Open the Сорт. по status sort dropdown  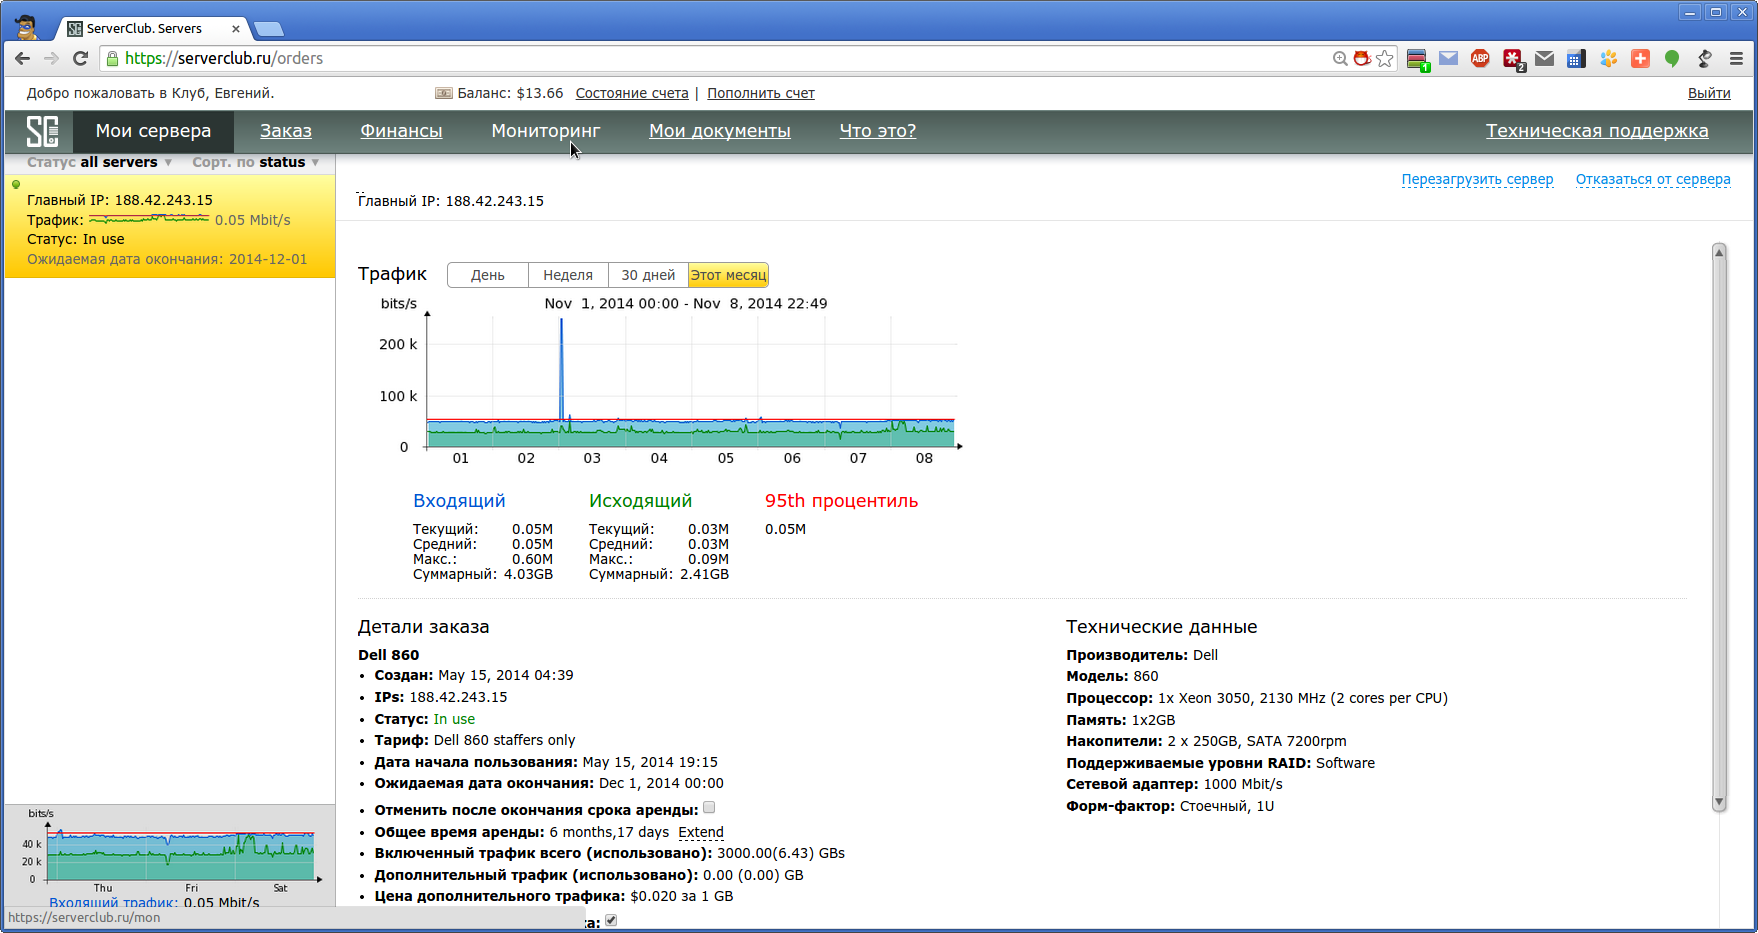click(256, 162)
